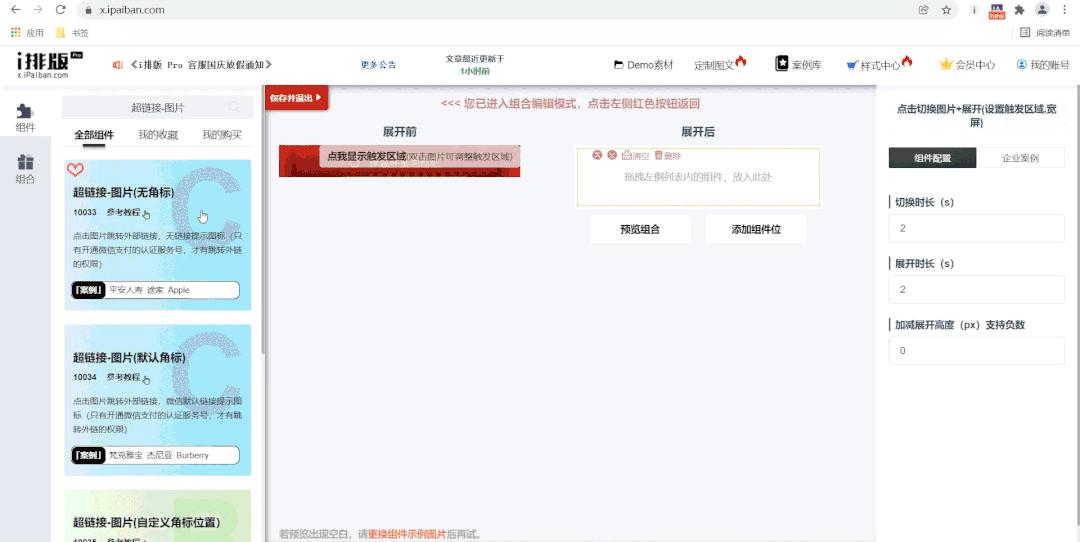Click the i排版 Pro logo
The image size is (1080, 542).
coord(50,65)
